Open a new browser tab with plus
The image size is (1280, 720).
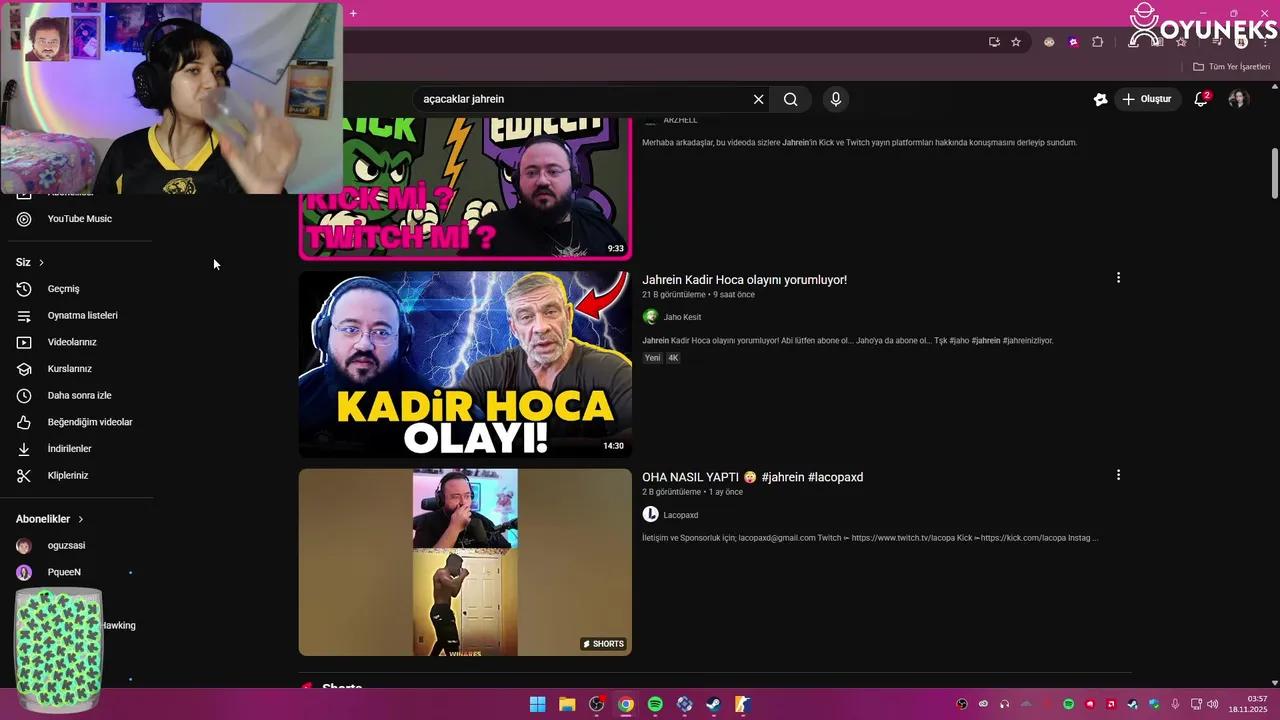[x=353, y=13]
